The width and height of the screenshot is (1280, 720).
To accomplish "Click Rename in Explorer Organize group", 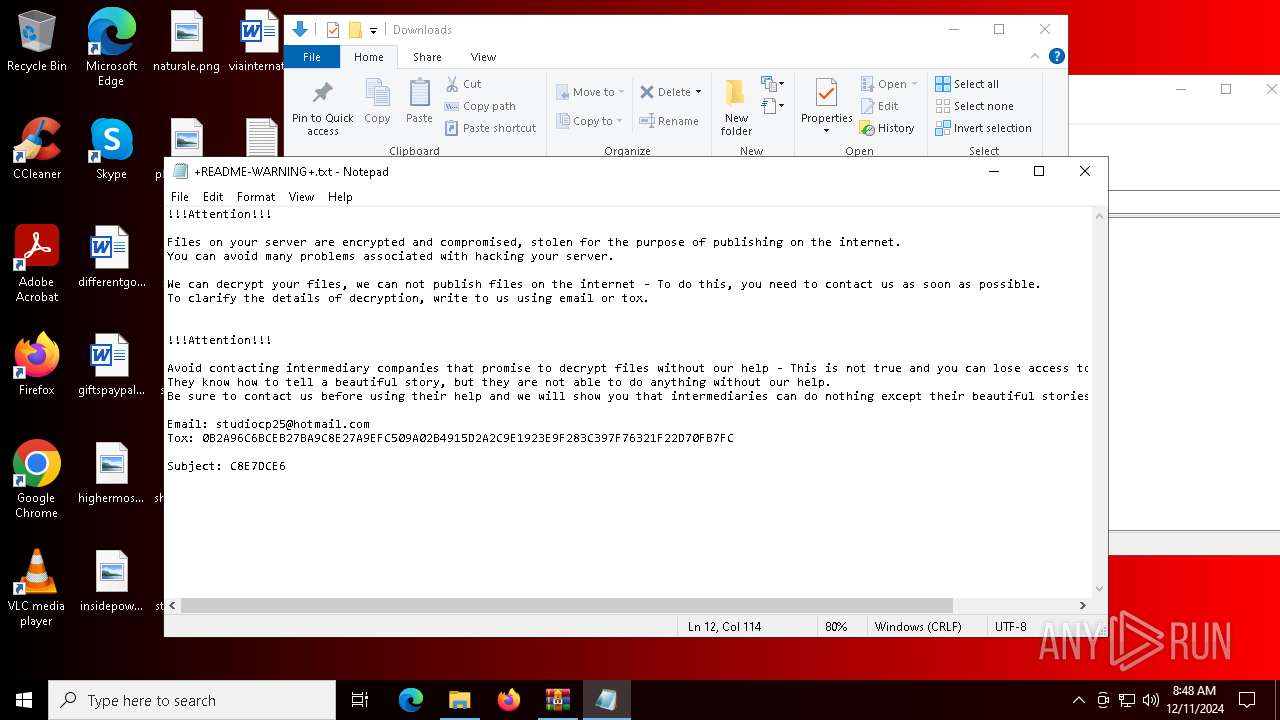I will (669, 121).
